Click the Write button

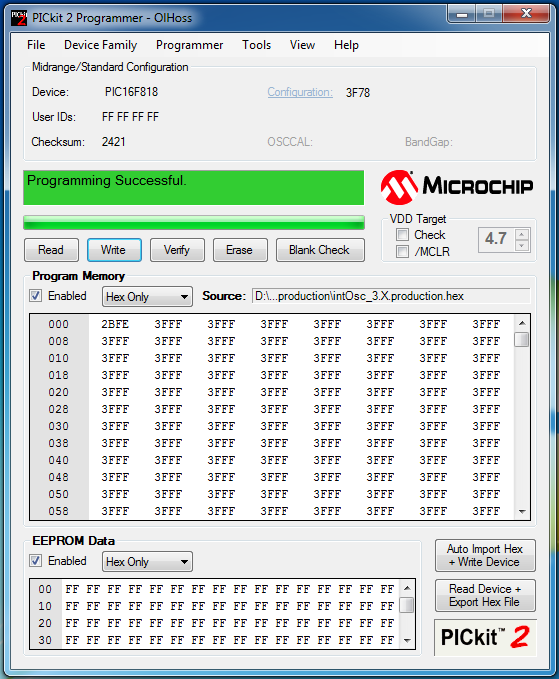point(114,250)
